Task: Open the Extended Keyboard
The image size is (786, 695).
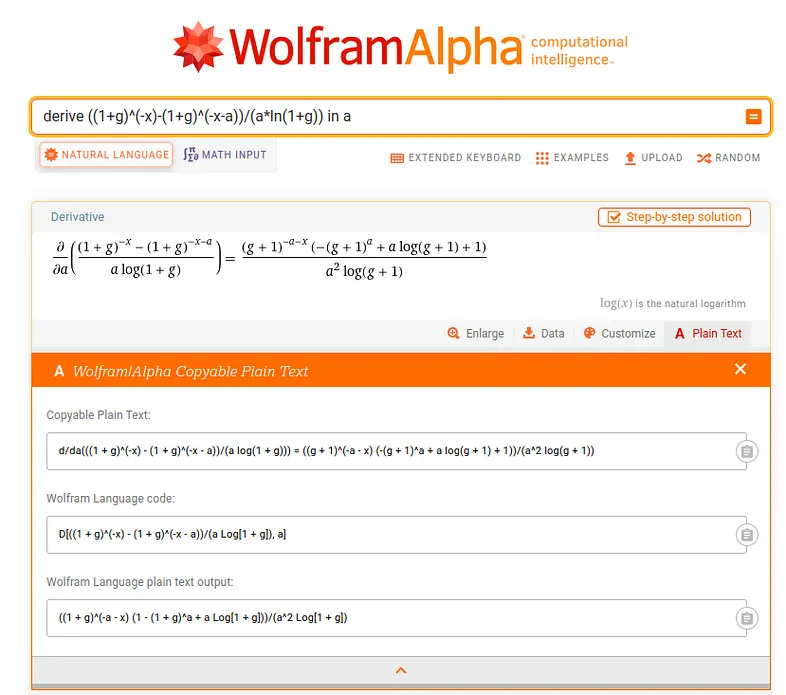Action: click(456, 158)
